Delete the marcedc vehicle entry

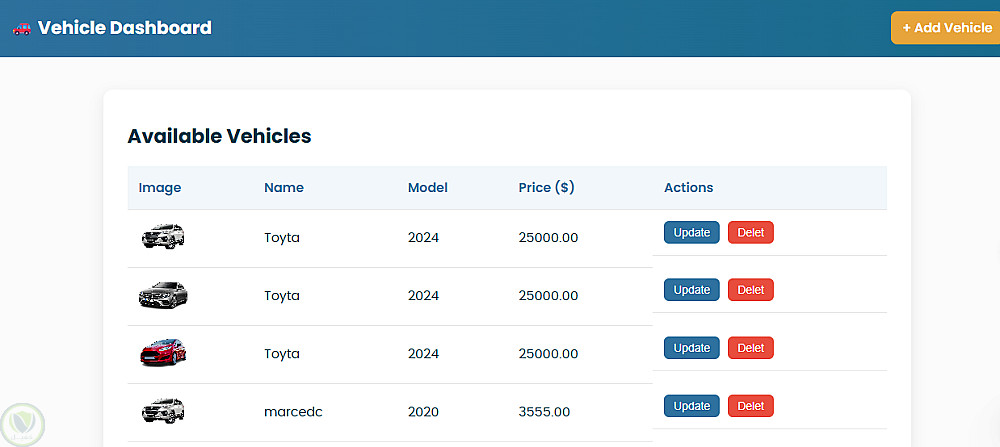pos(750,406)
